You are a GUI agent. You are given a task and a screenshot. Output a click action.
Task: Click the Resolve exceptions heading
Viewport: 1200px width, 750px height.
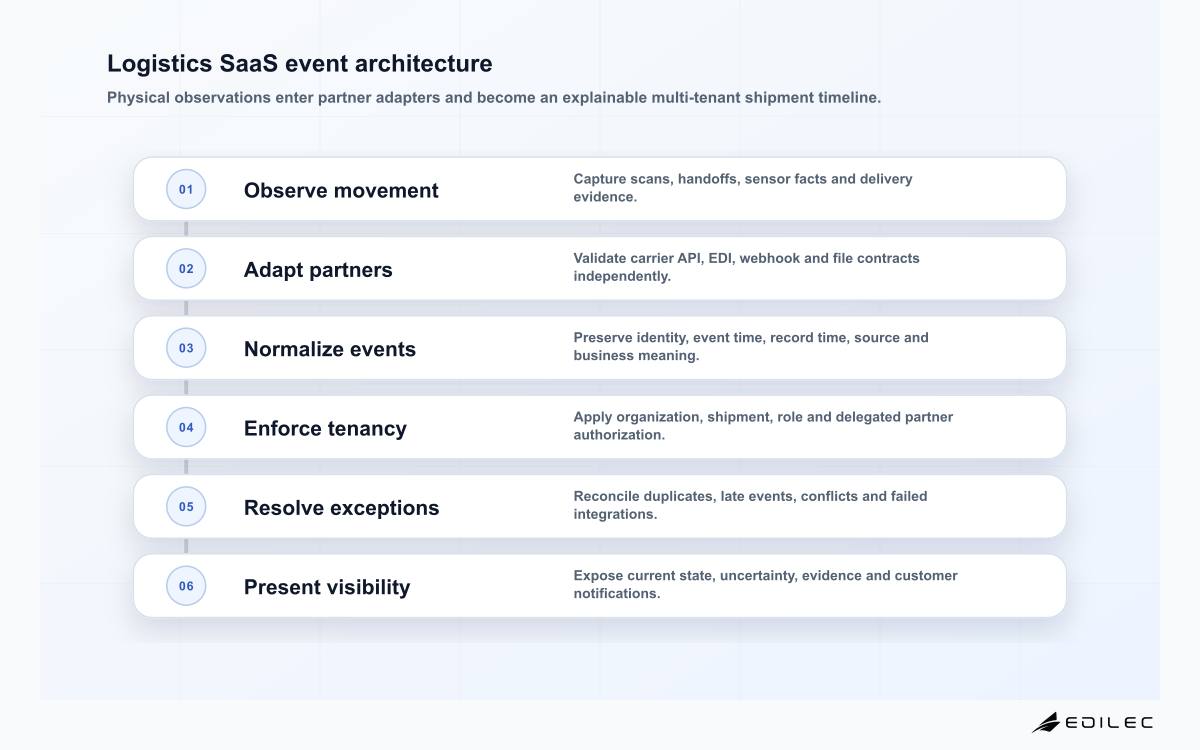coord(342,507)
